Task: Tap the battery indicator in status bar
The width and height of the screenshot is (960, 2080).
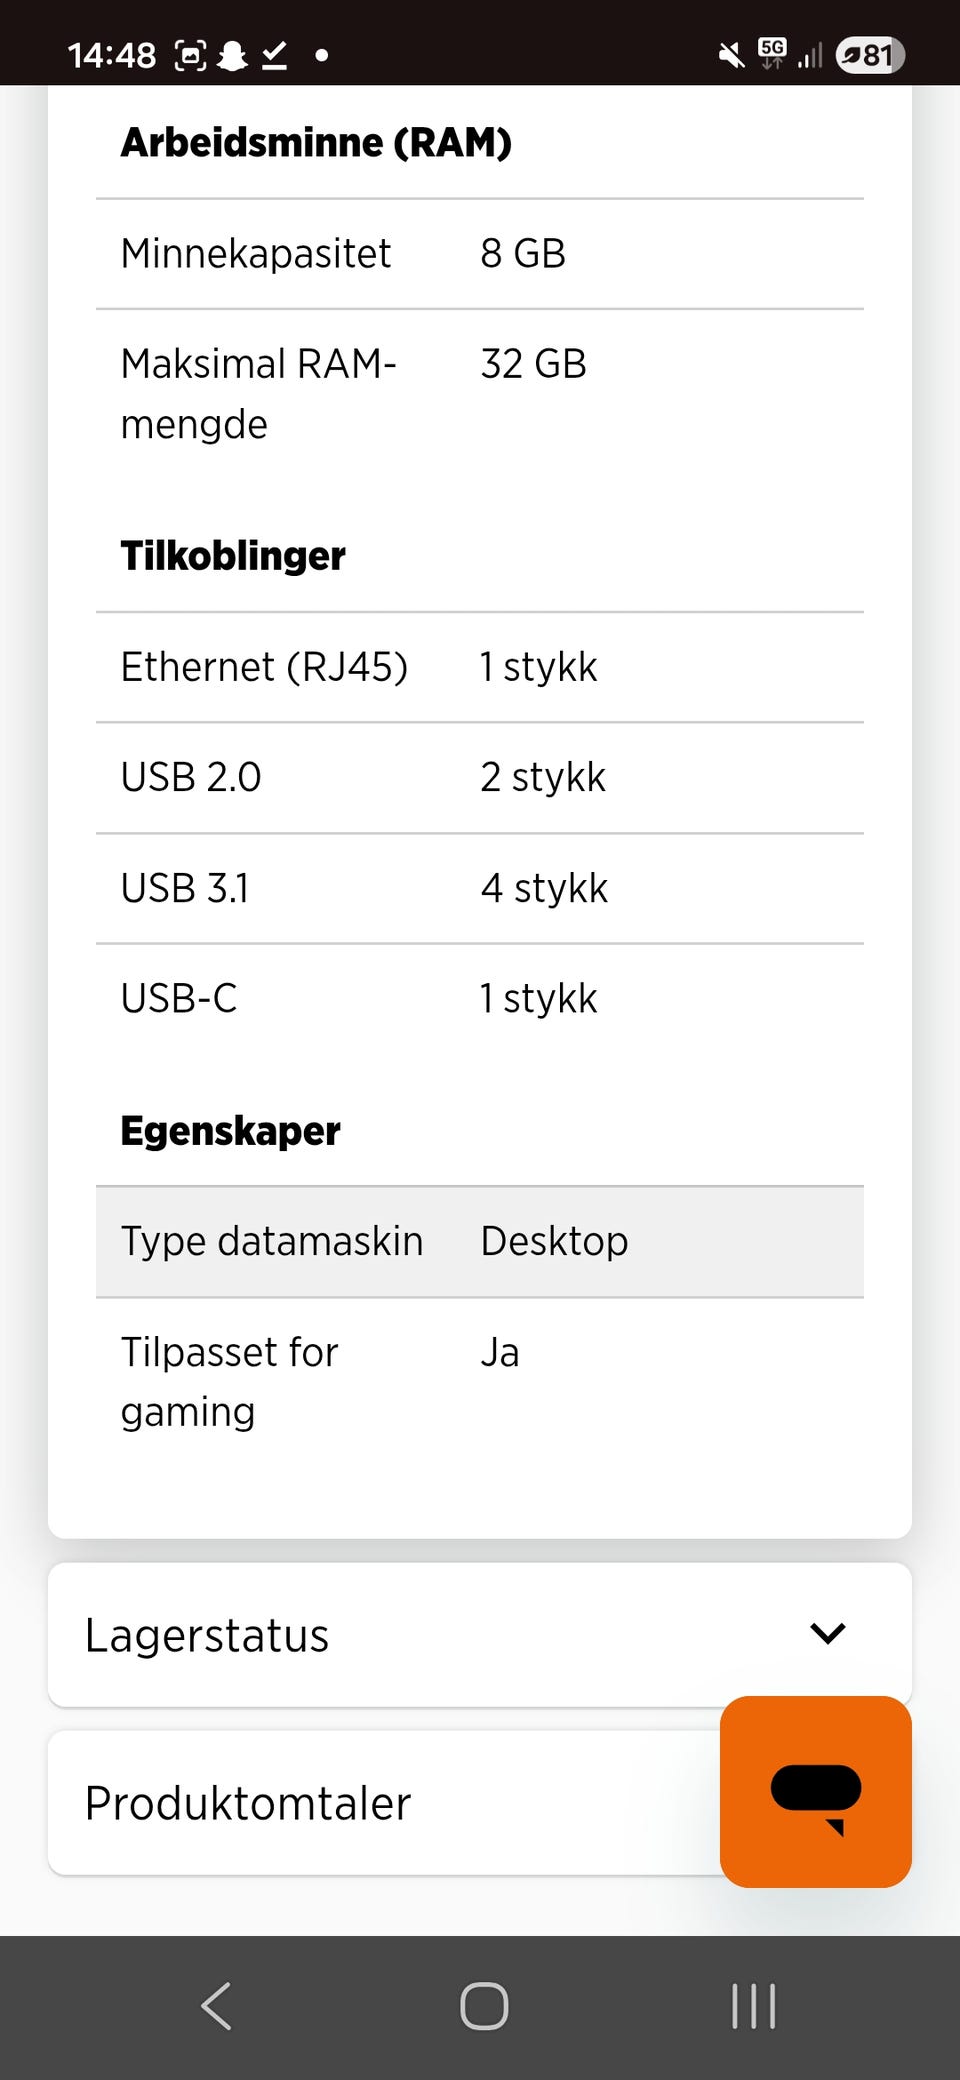Action: pyautogui.click(x=870, y=55)
